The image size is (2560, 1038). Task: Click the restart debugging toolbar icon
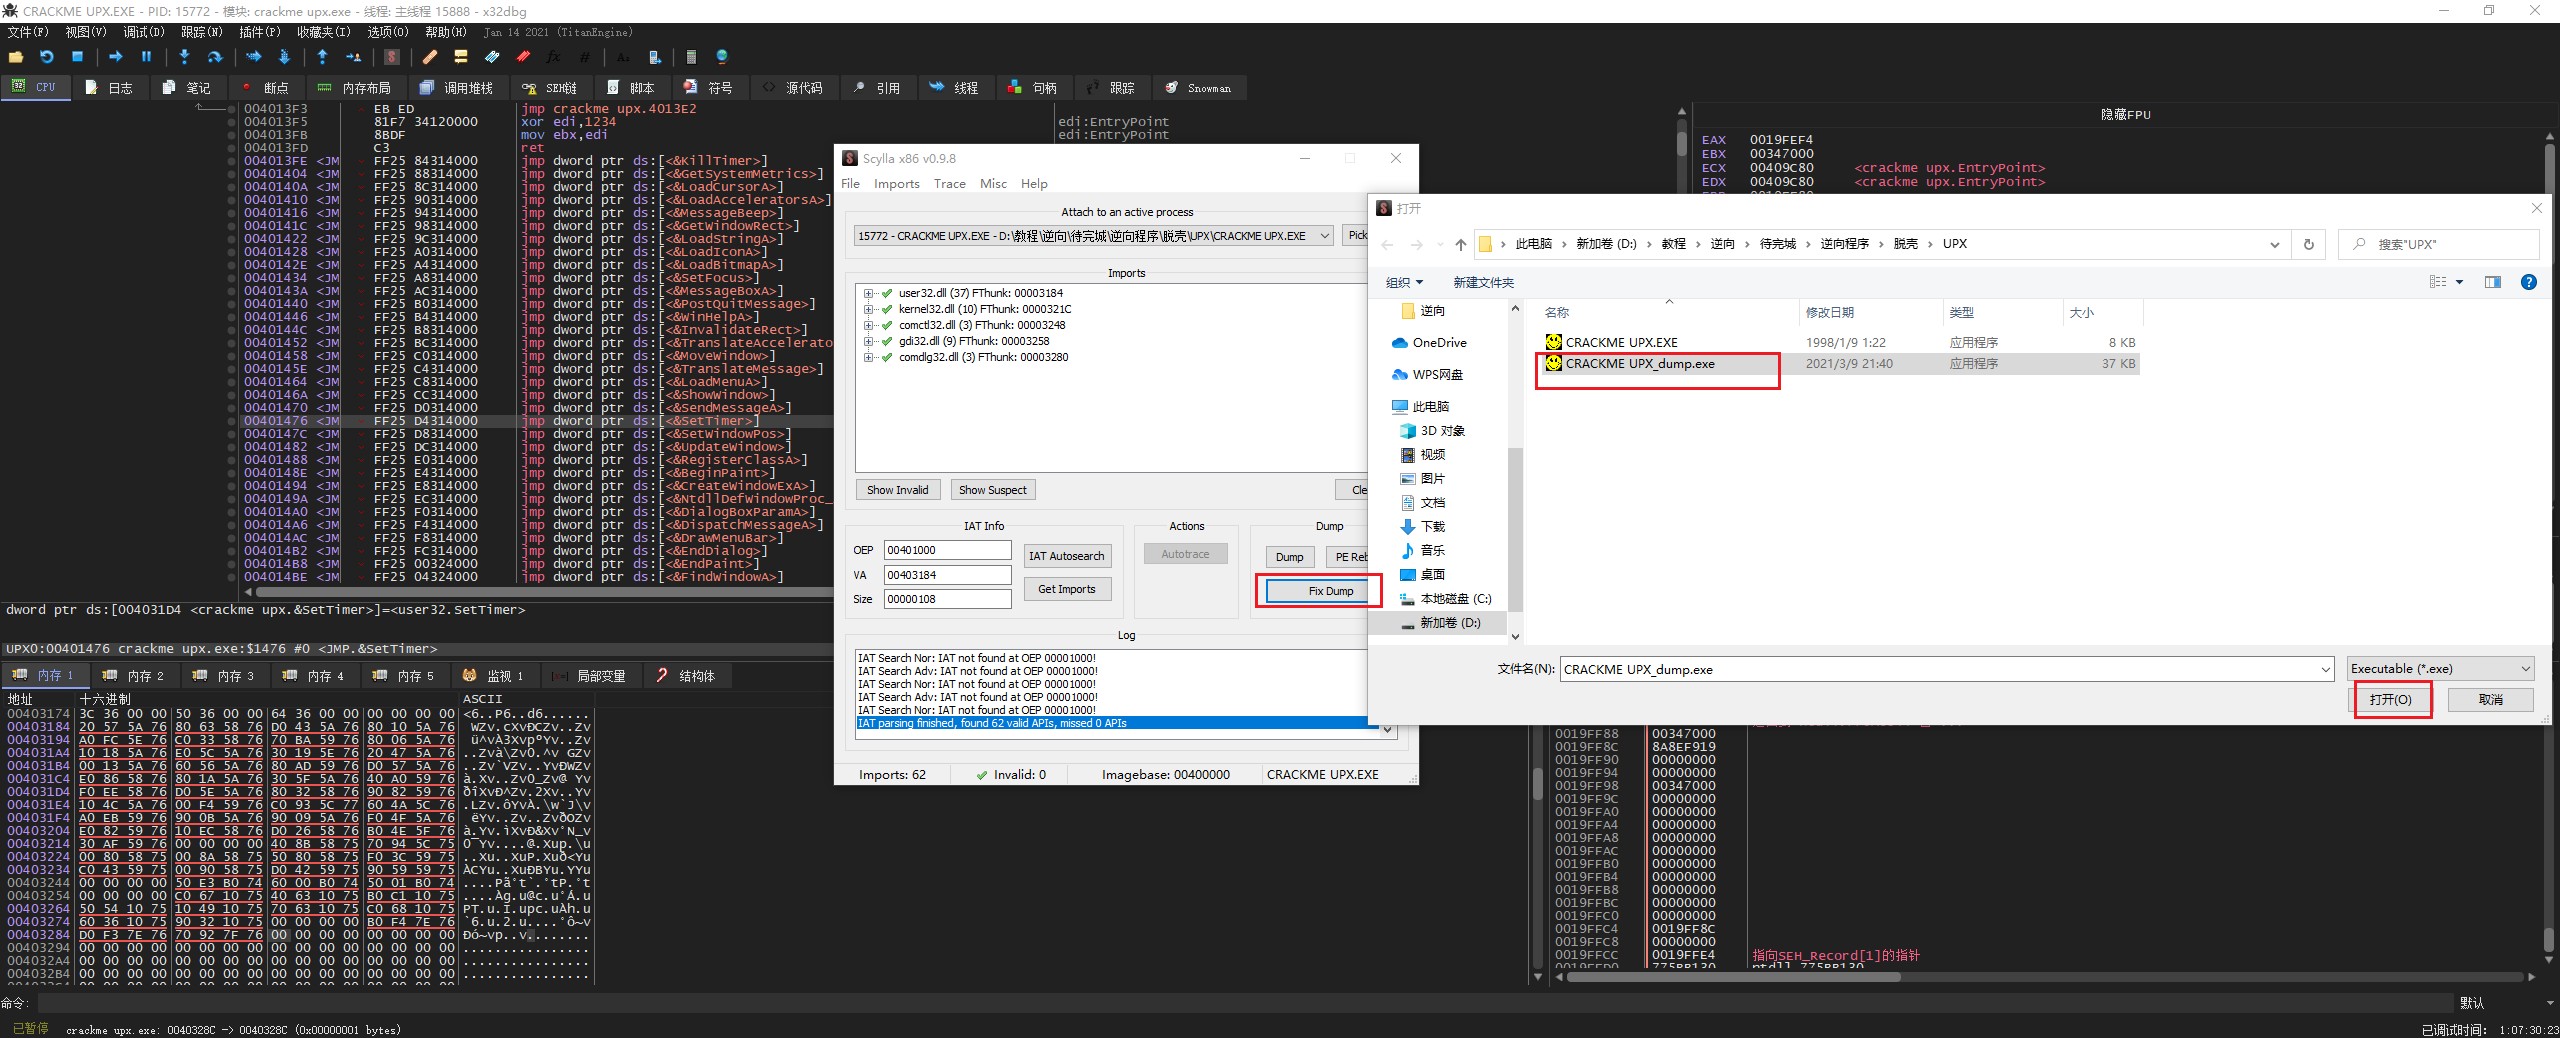[46, 58]
